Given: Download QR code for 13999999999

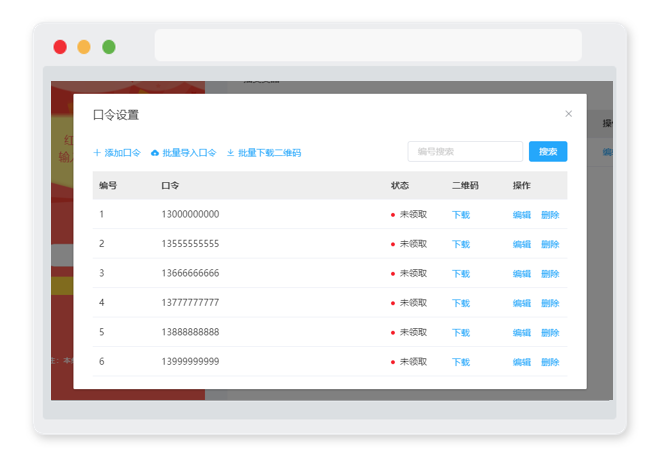Looking at the screenshot, I should pos(461,362).
